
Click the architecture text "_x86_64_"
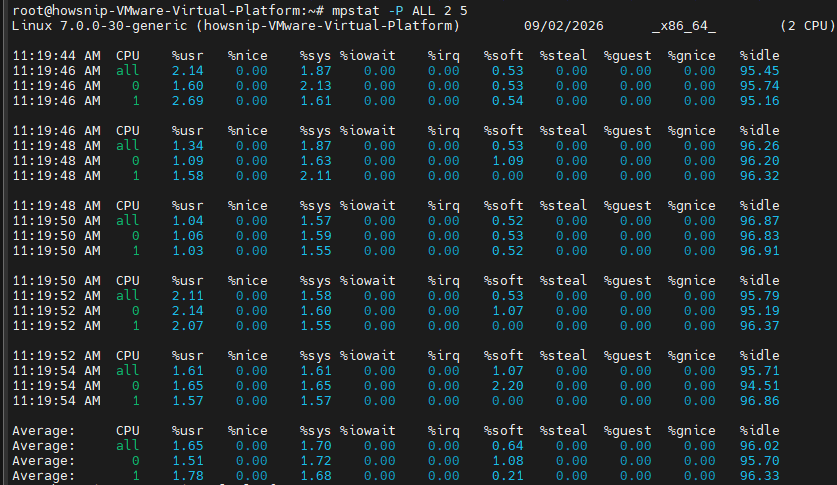click(x=684, y=26)
